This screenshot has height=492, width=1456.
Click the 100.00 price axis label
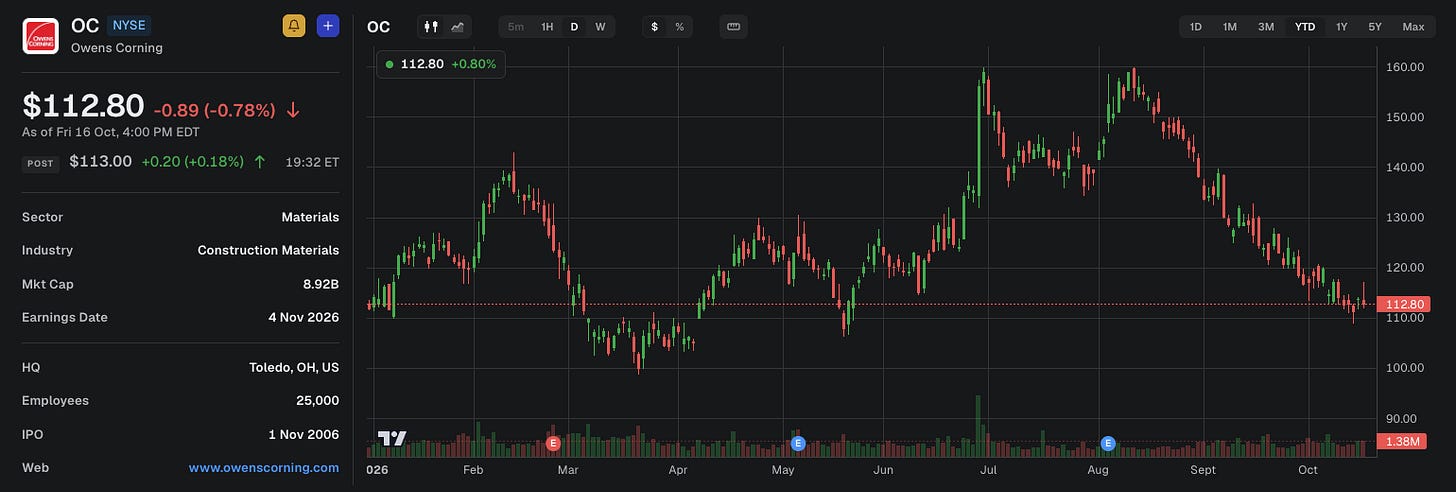coord(1403,368)
